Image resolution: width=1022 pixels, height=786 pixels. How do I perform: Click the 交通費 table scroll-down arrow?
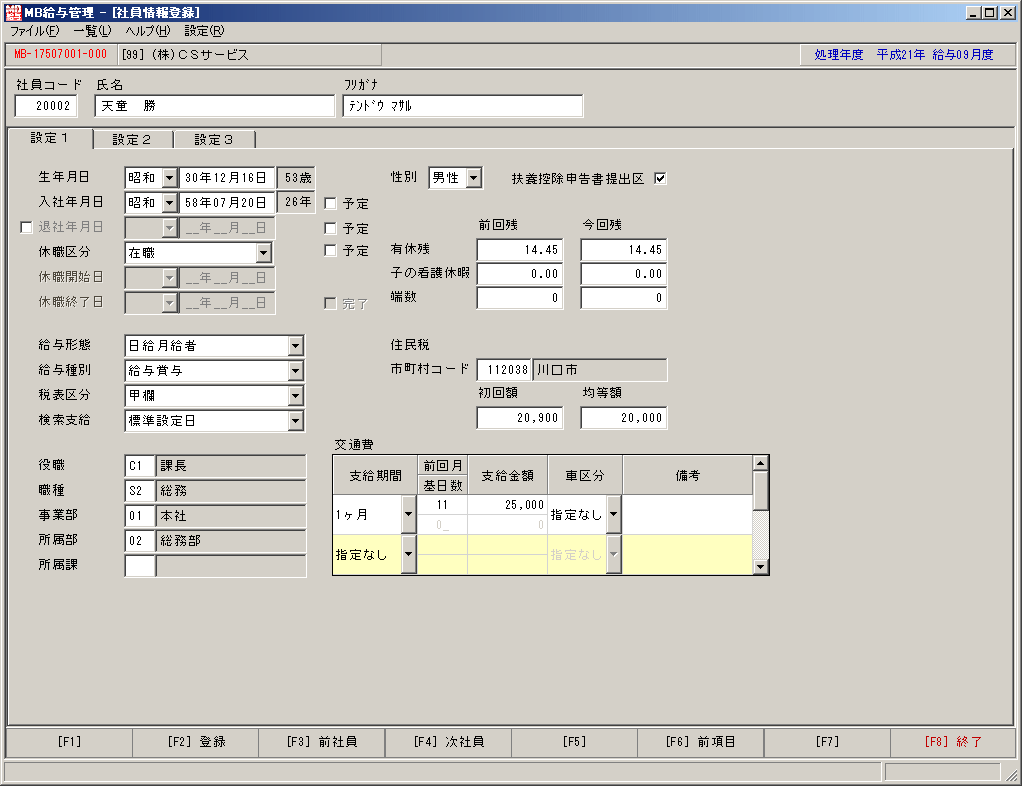(x=760, y=567)
